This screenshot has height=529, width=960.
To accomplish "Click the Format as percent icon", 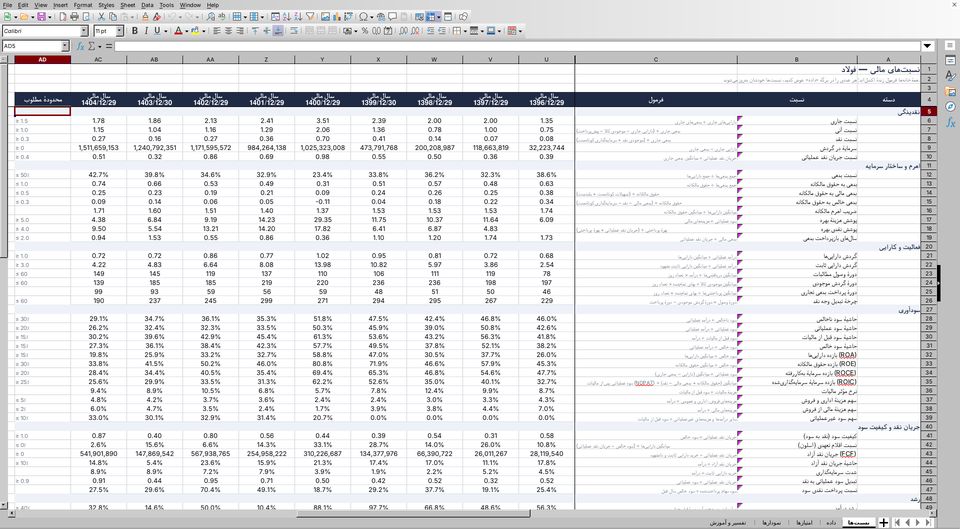I will tap(365, 31).
